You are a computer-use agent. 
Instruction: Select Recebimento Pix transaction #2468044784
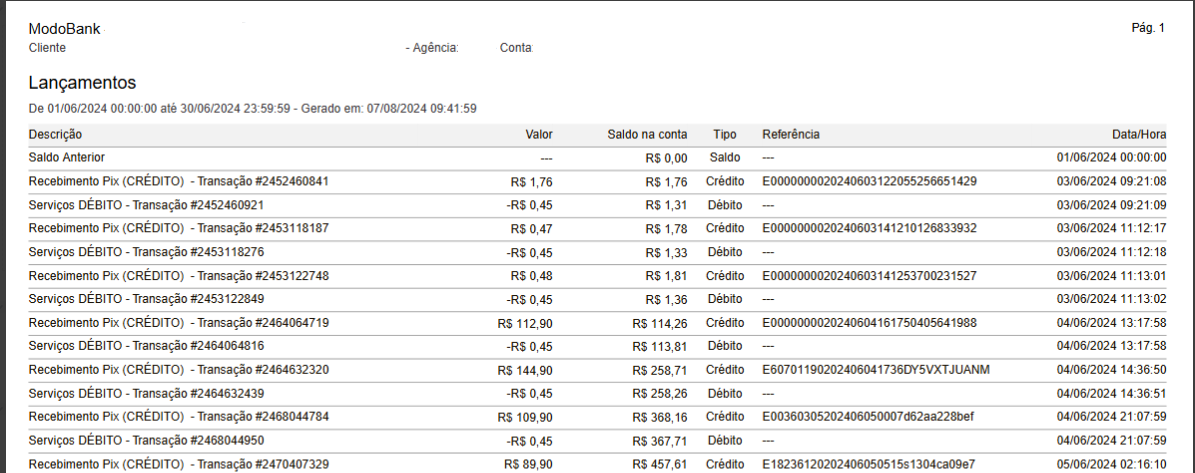179,417
